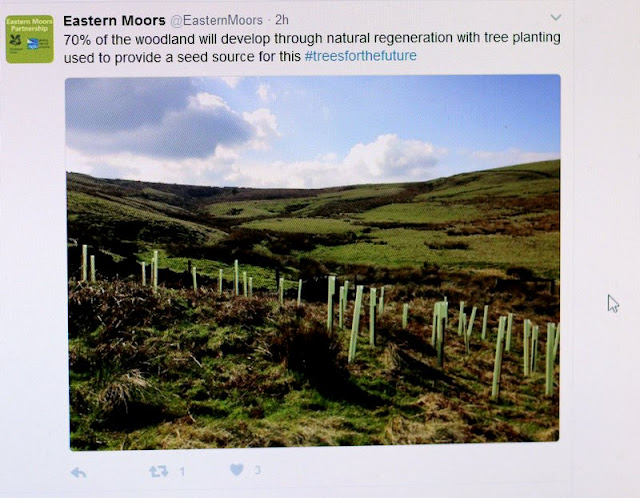Click the tweet text about natural regeneration

click(312, 47)
